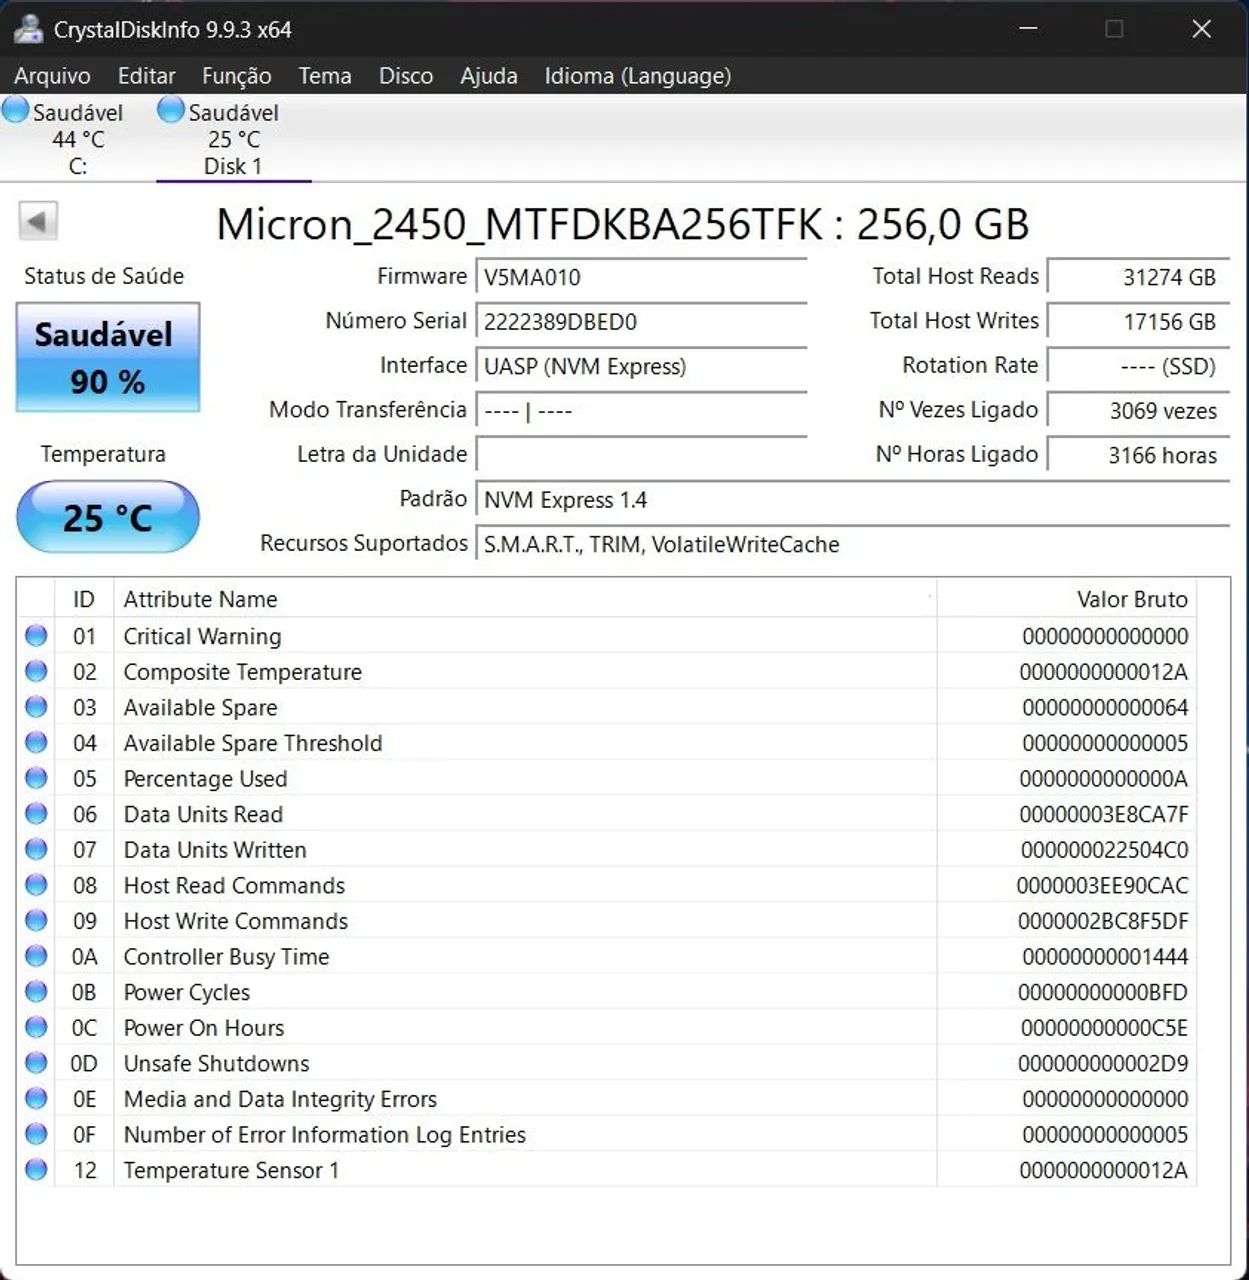The width and height of the screenshot is (1249, 1280).
Task: Click the Temperature Sensor 1 attribute name
Action: tap(231, 1170)
